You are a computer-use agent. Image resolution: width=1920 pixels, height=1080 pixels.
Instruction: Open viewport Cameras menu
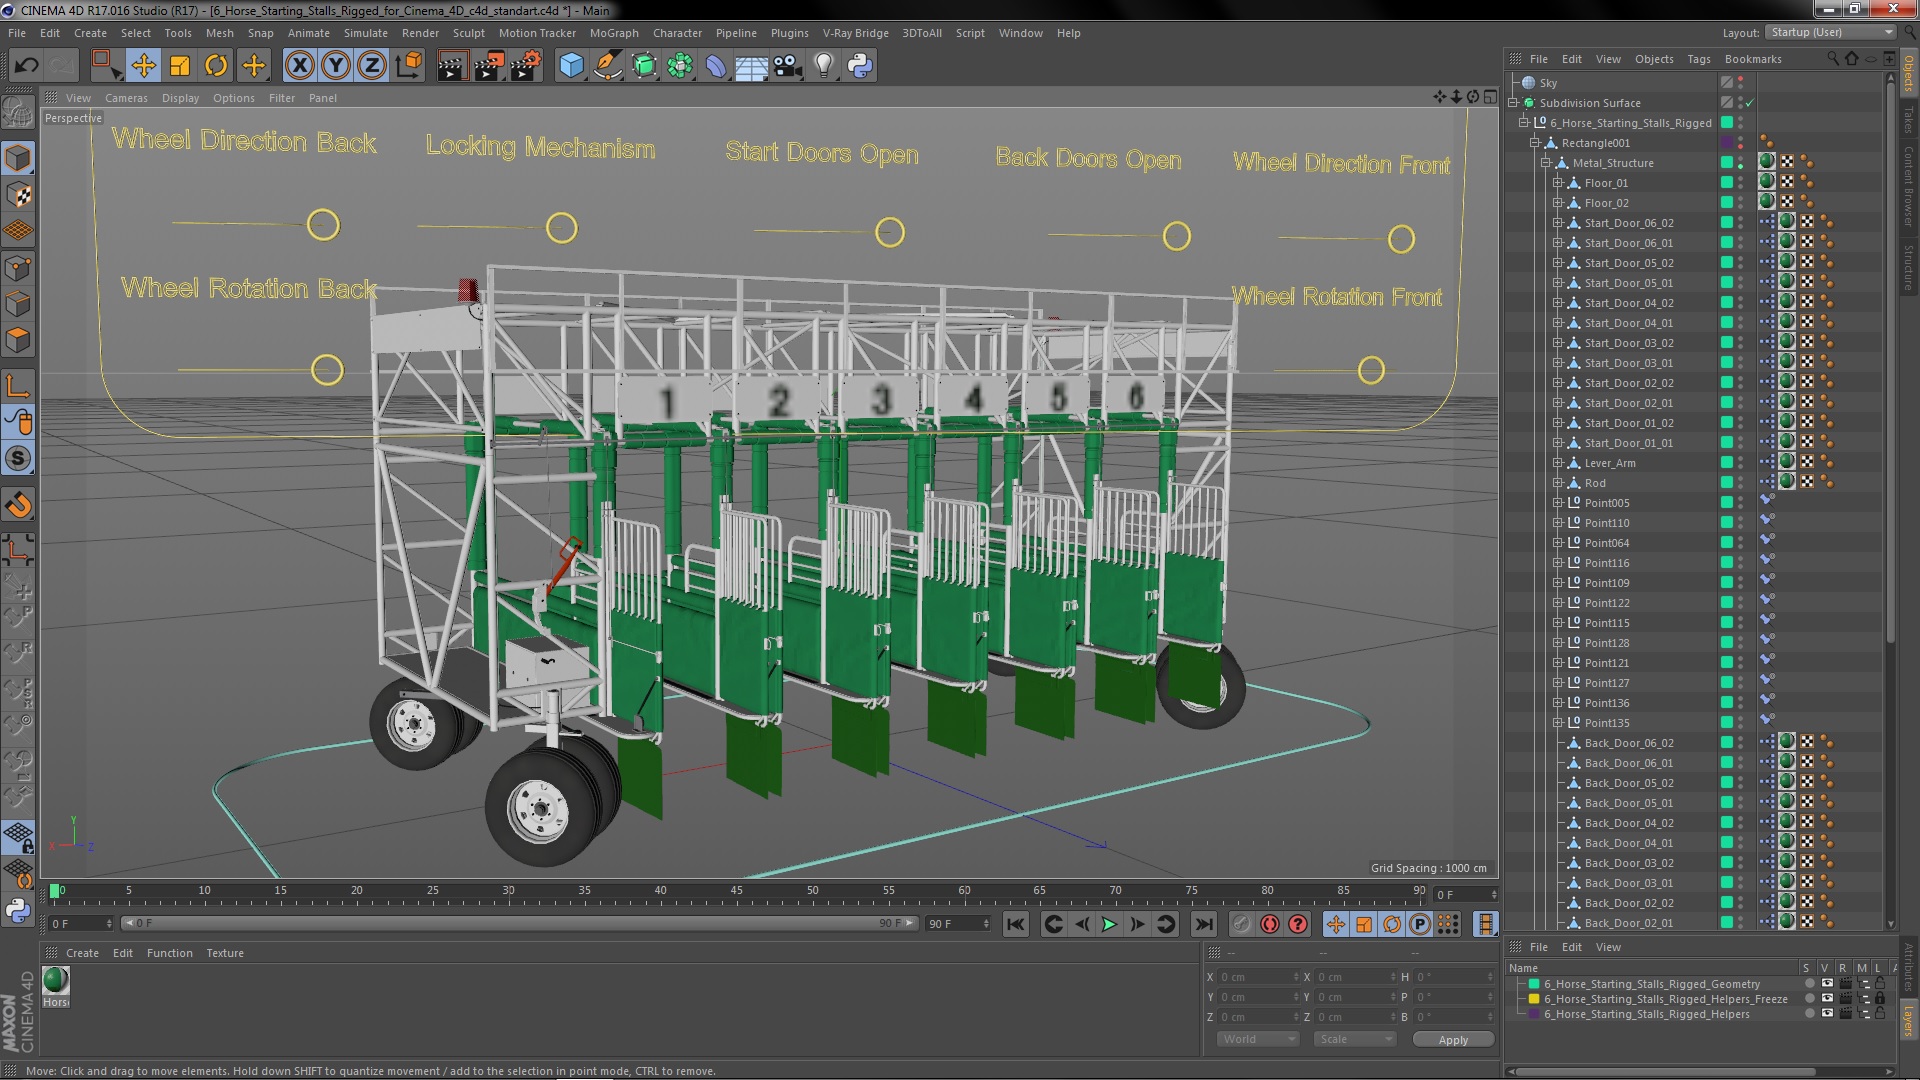tap(126, 98)
